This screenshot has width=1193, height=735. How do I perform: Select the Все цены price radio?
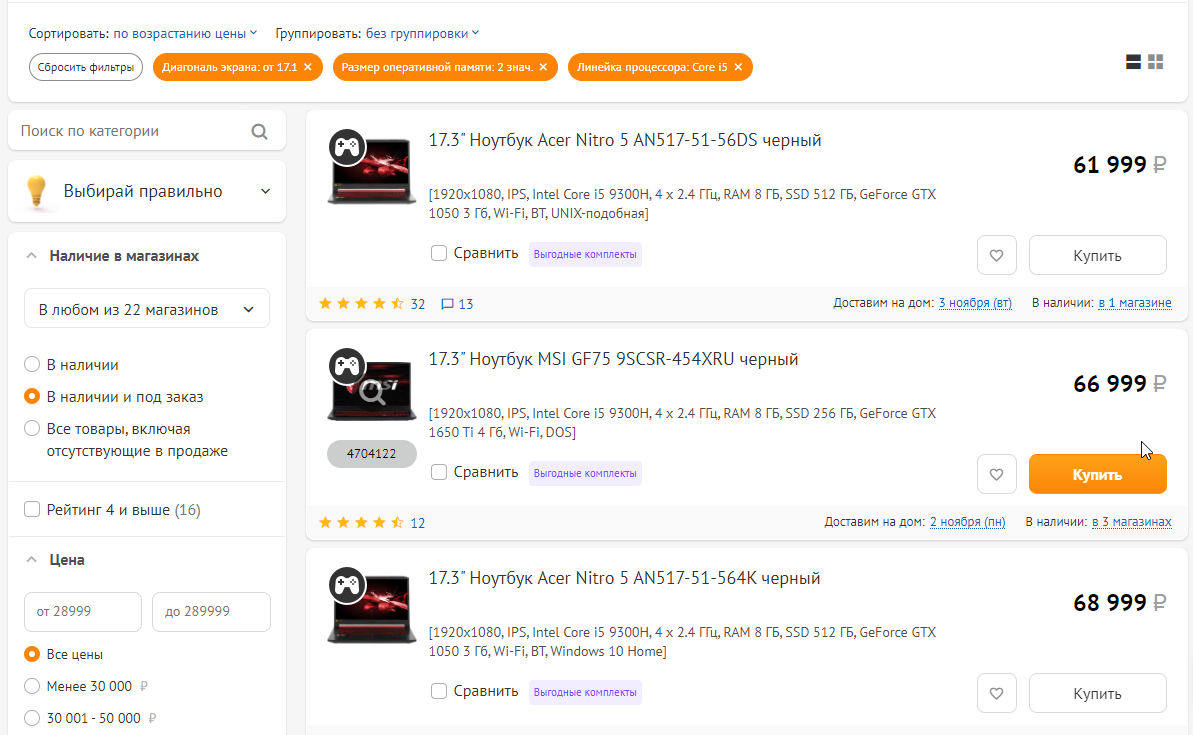[x=32, y=654]
